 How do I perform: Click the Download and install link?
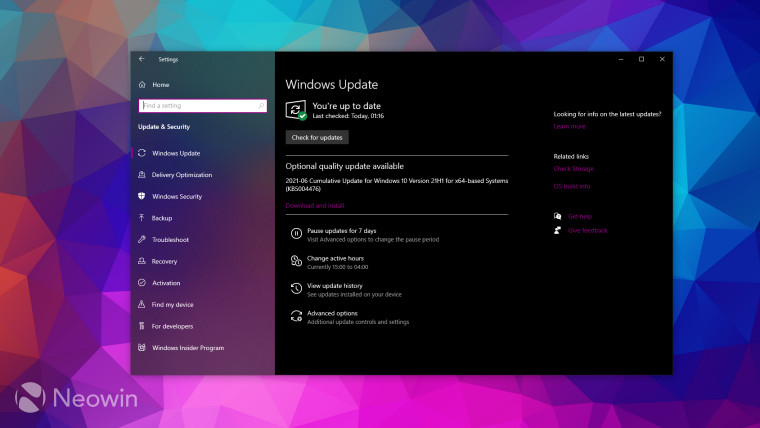[315, 206]
